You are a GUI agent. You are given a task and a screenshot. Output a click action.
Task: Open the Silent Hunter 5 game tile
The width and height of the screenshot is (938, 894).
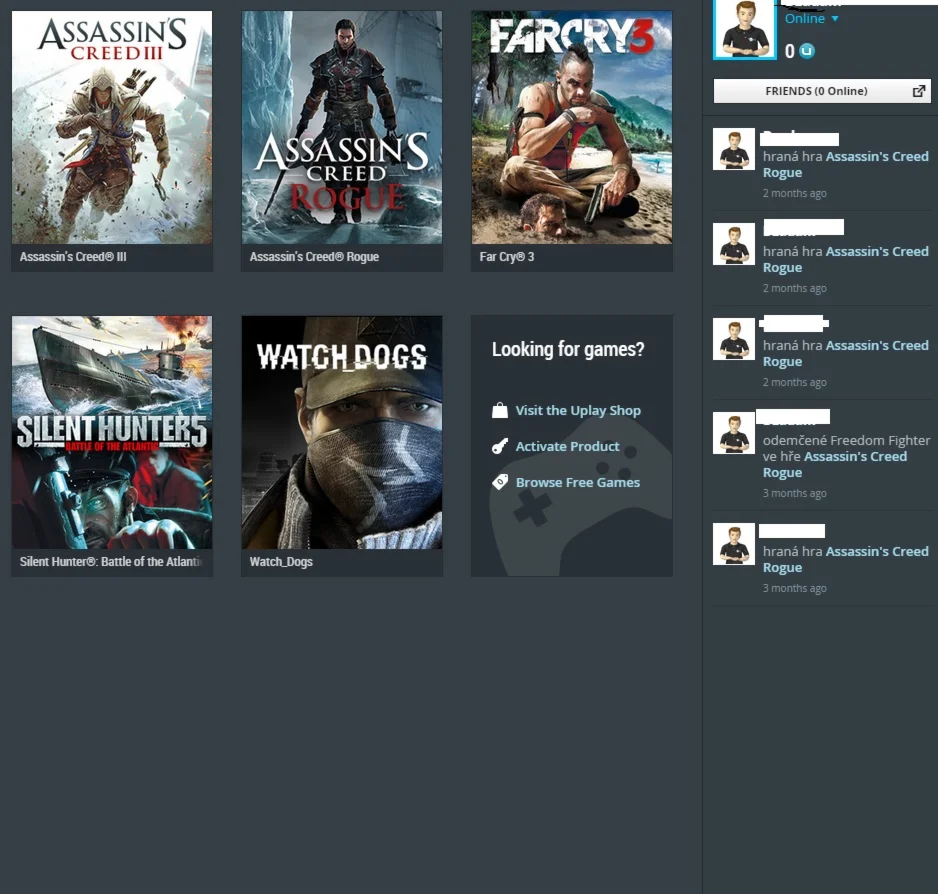pyautogui.click(x=111, y=432)
